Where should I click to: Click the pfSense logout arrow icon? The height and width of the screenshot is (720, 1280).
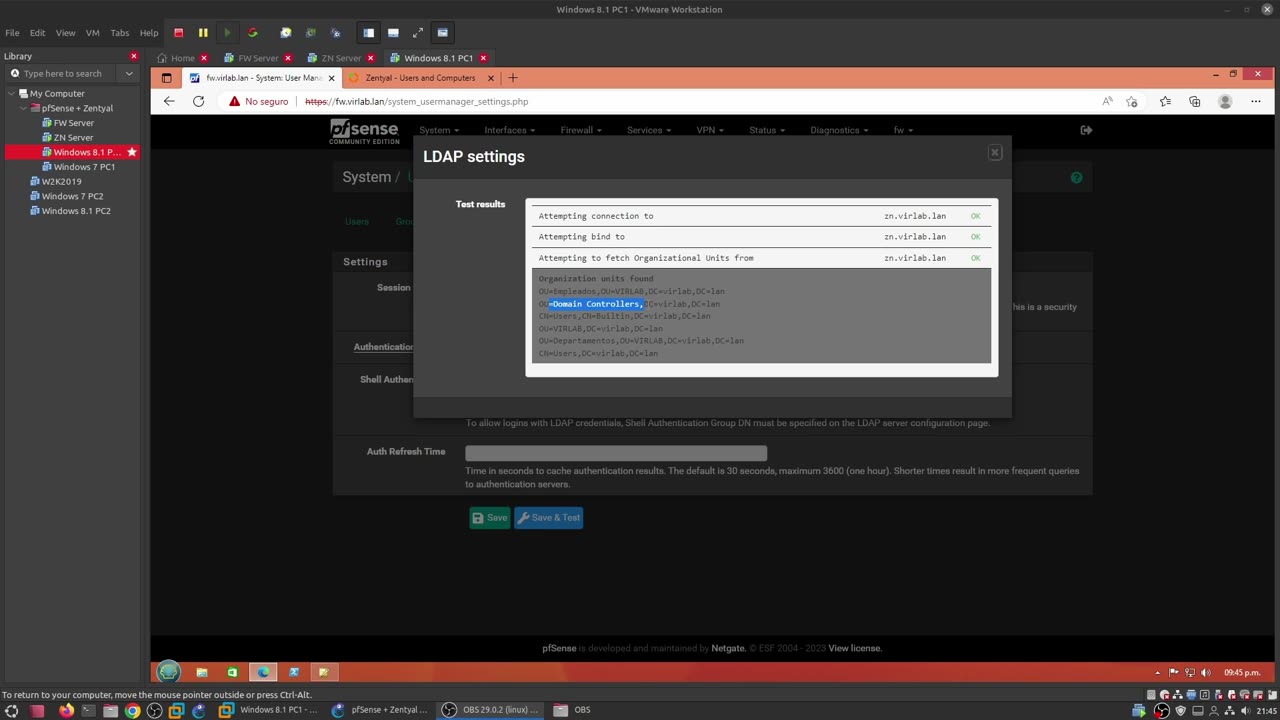[x=1086, y=130]
